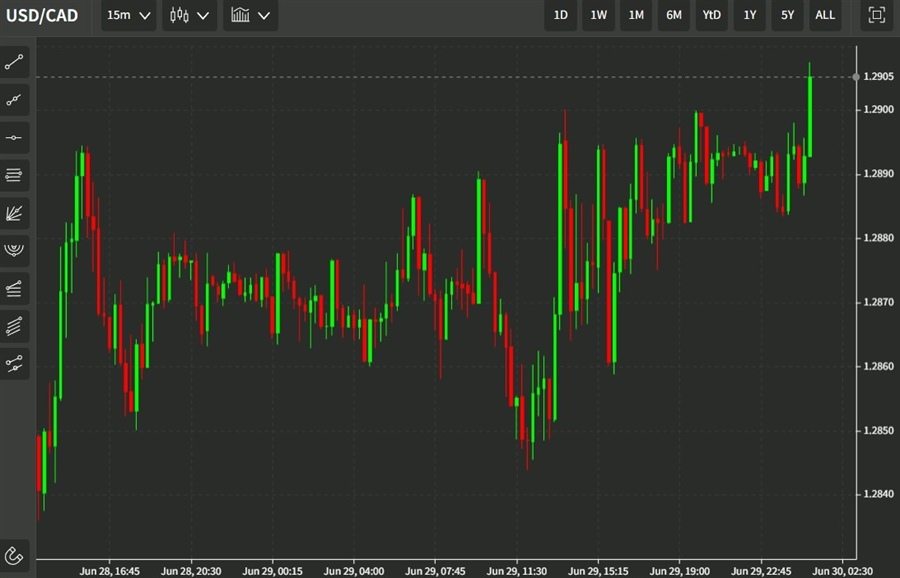This screenshot has width=900, height=578.
Task: Switch to the 1D time range
Action: coord(561,15)
